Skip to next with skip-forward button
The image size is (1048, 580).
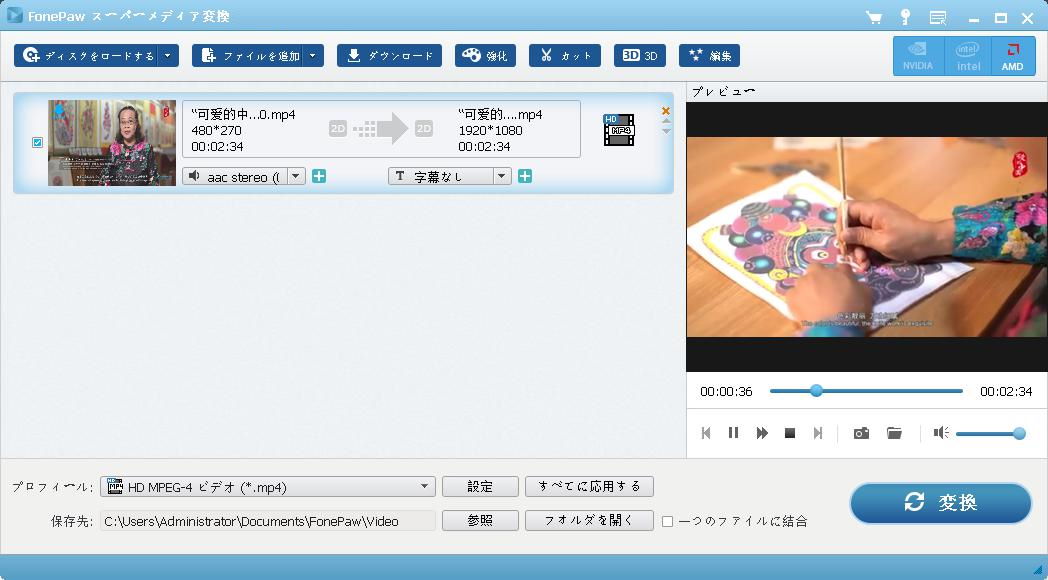click(x=817, y=433)
